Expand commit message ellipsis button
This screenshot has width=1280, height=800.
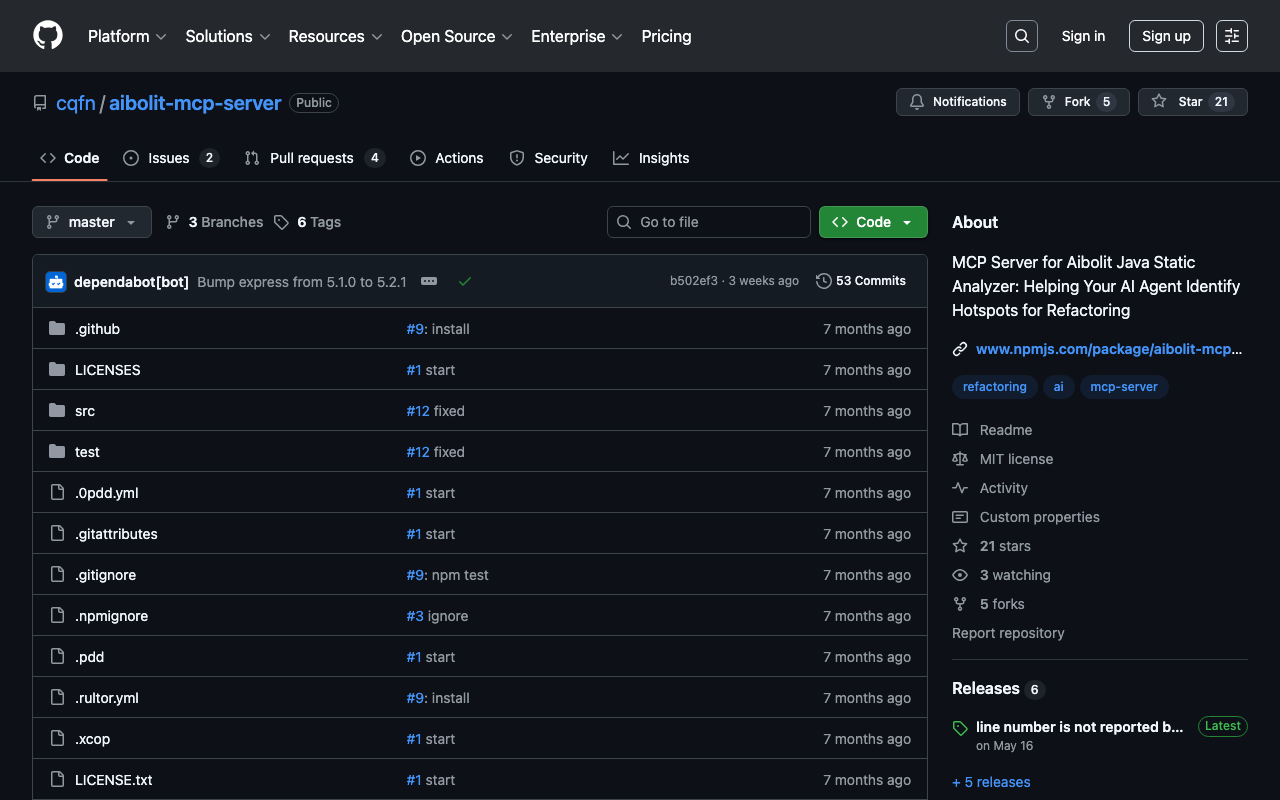(x=429, y=282)
